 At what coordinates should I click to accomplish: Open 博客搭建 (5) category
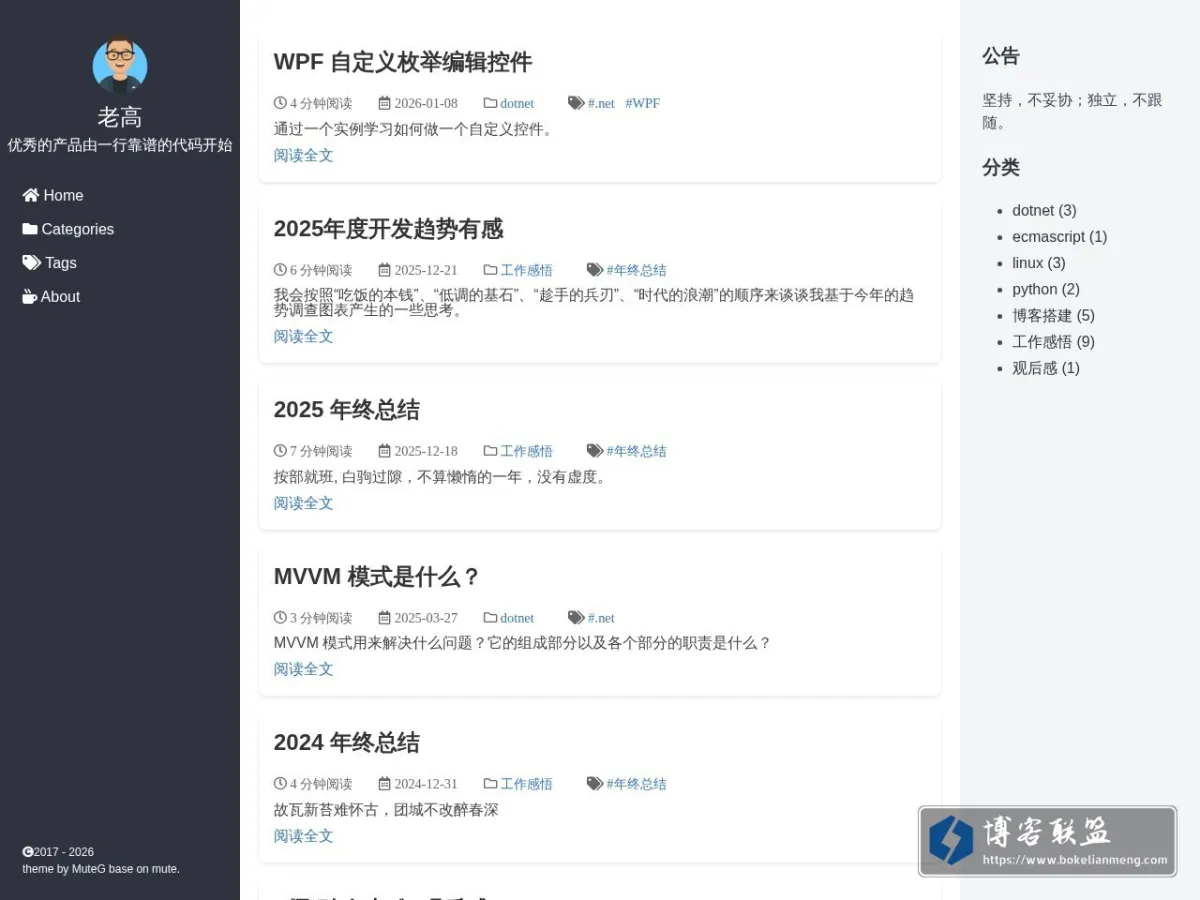pyautogui.click(x=1053, y=316)
